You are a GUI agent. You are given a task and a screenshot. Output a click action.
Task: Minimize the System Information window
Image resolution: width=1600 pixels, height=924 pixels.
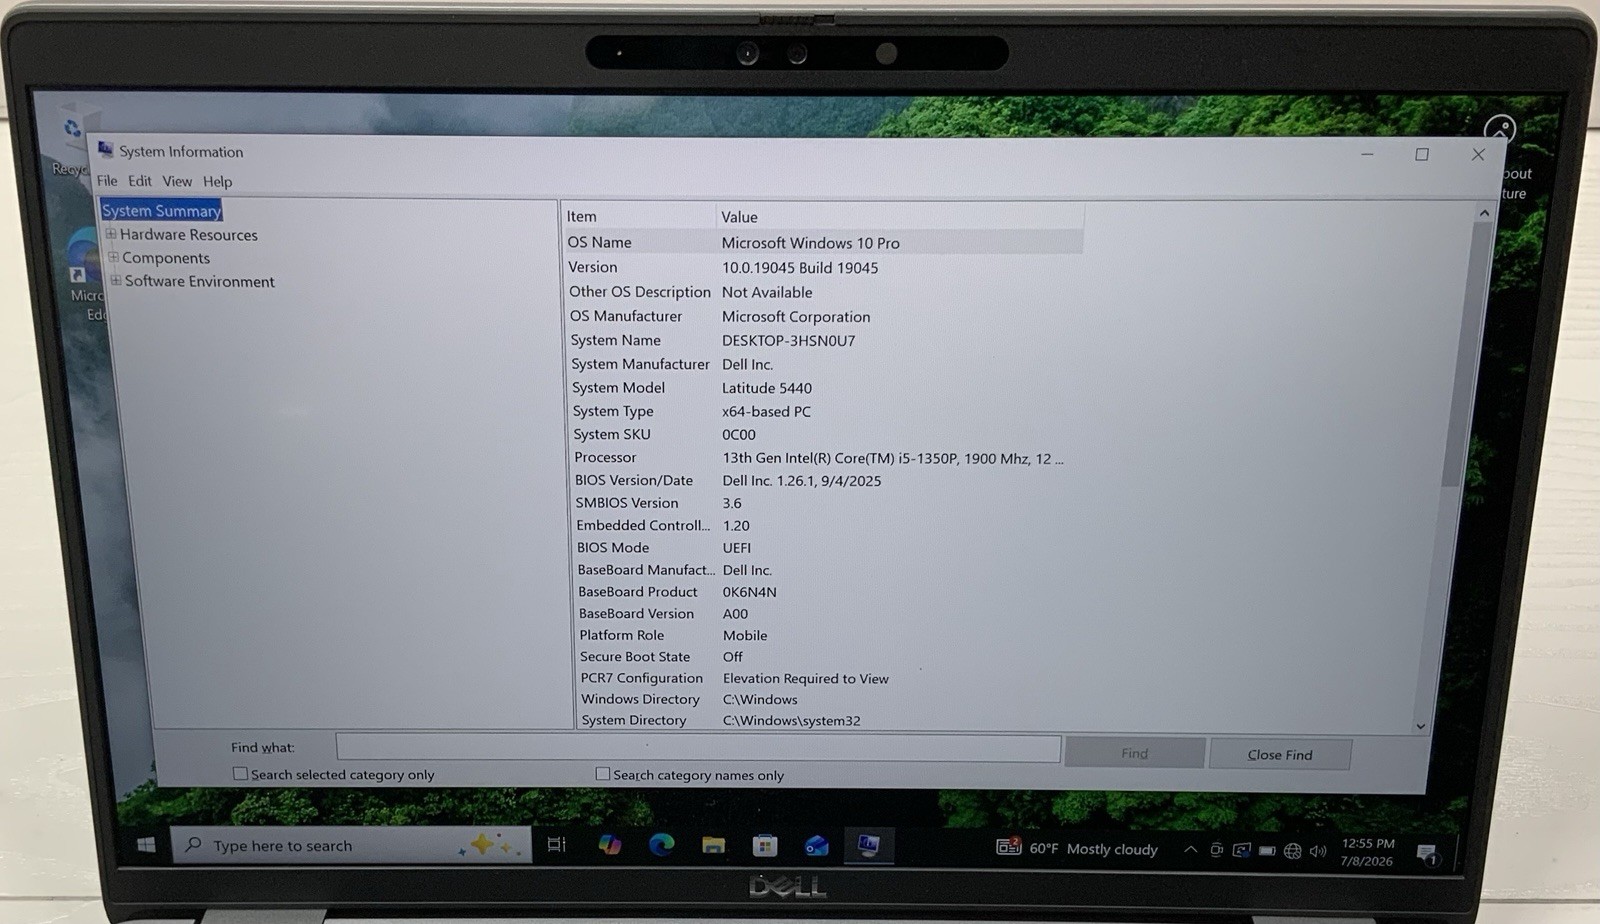pyautogui.click(x=1367, y=154)
